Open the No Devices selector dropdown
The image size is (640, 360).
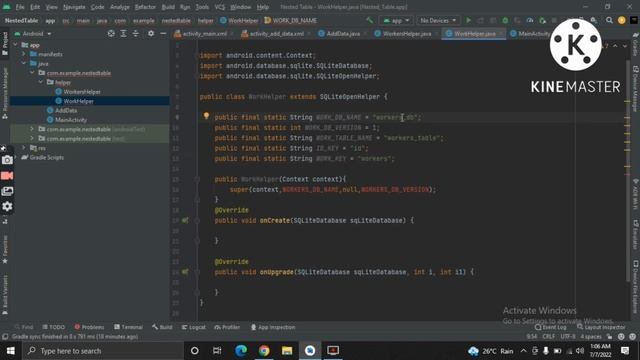(438, 20)
